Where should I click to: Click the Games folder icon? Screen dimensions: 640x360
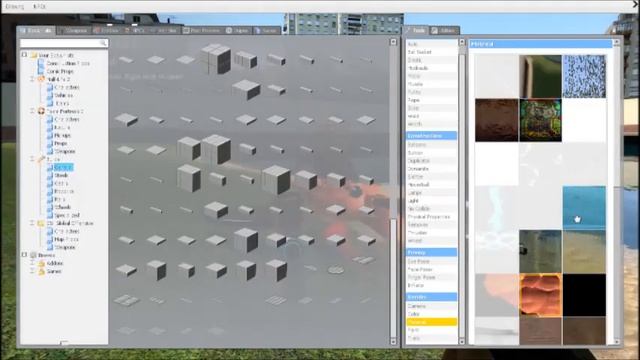click(x=41, y=271)
